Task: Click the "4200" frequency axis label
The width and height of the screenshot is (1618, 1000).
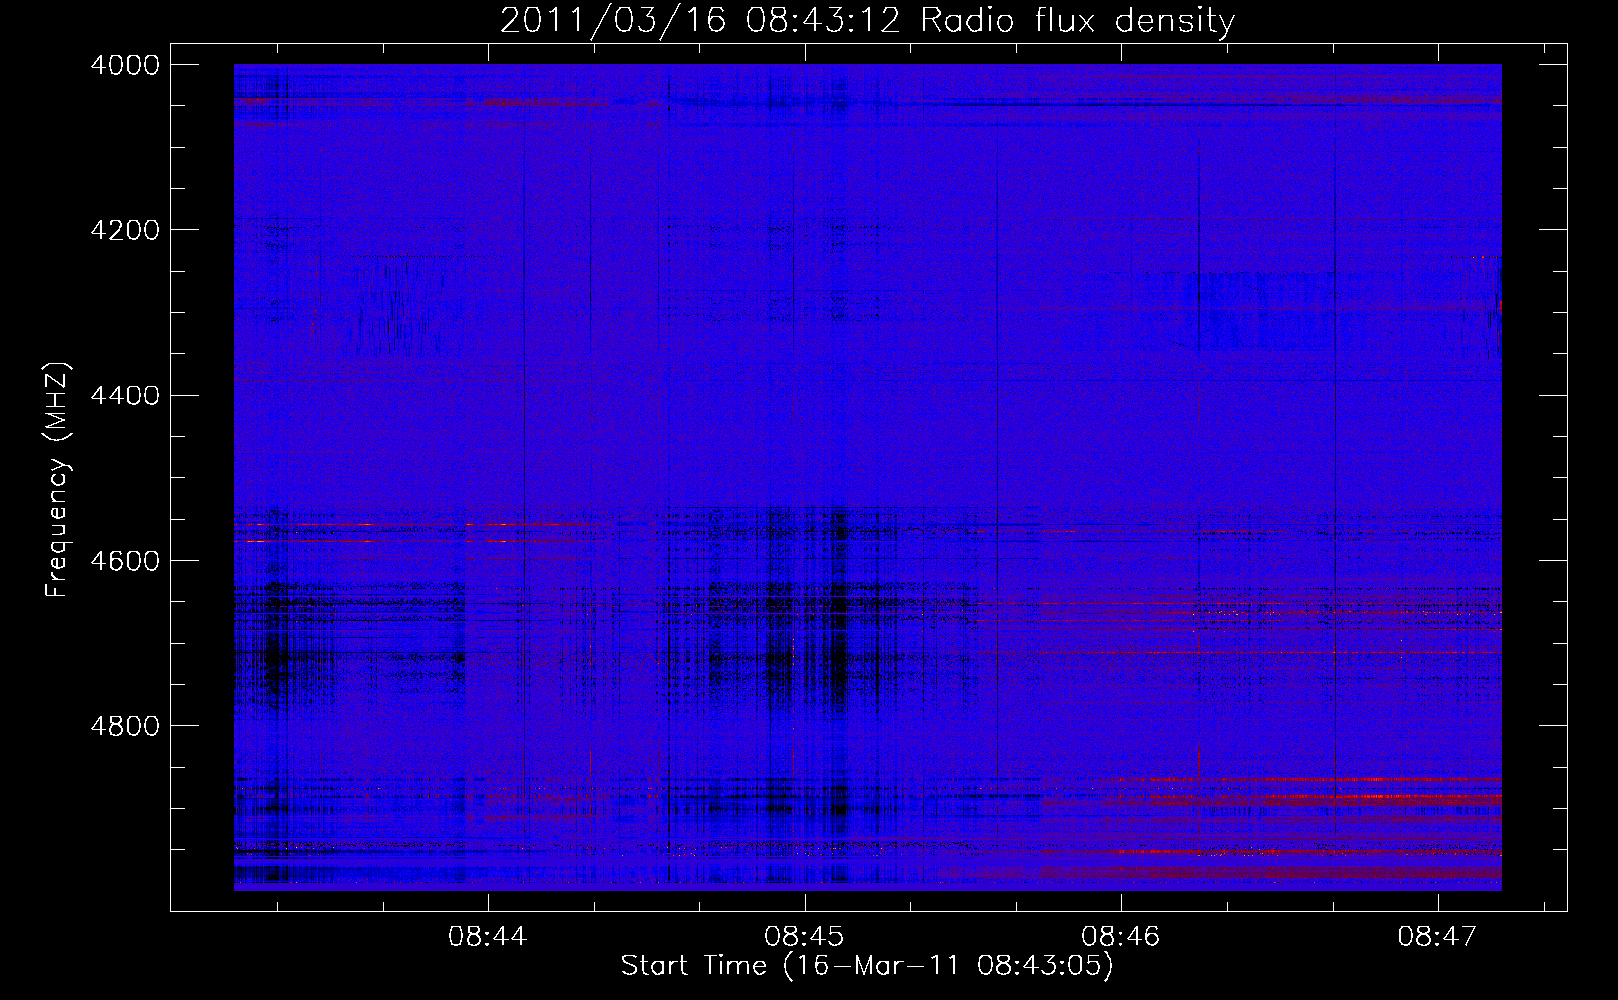Action: [x=125, y=230]
